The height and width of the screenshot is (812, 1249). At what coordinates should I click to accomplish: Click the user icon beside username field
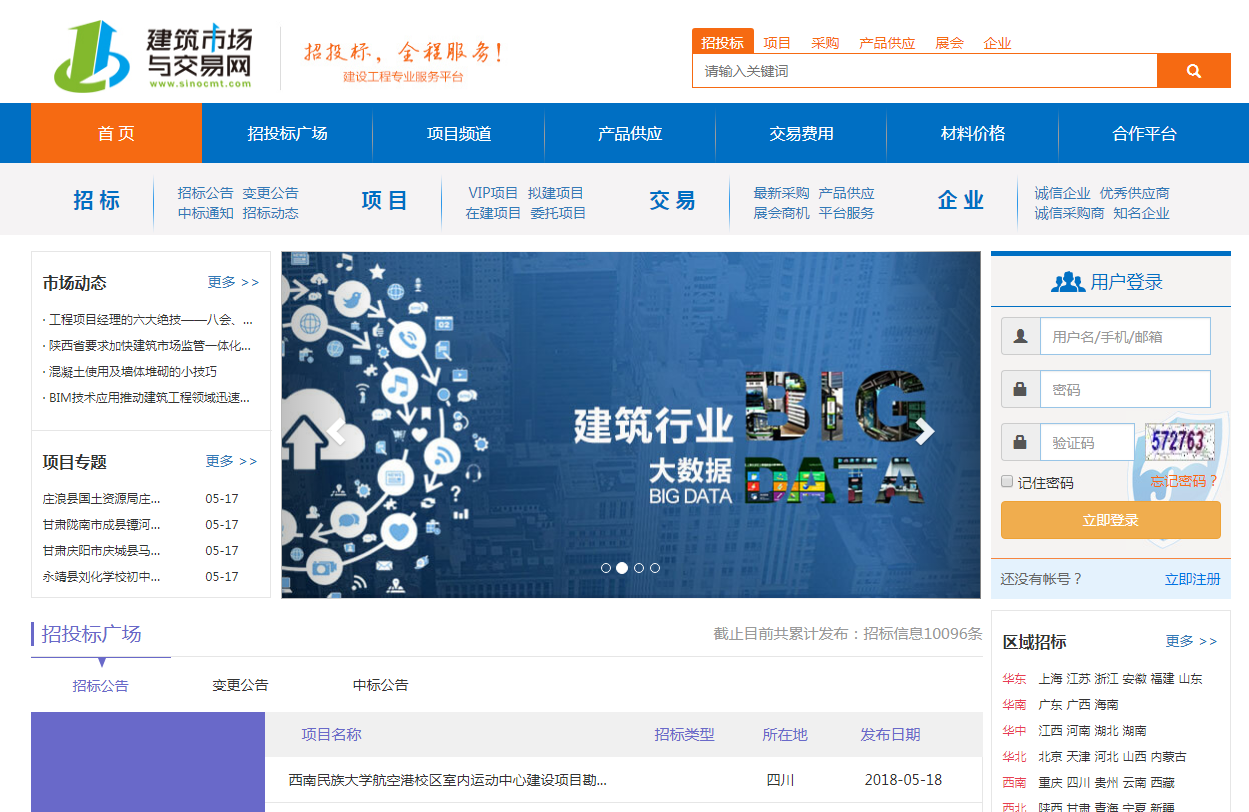click(x=1020, y=337)
